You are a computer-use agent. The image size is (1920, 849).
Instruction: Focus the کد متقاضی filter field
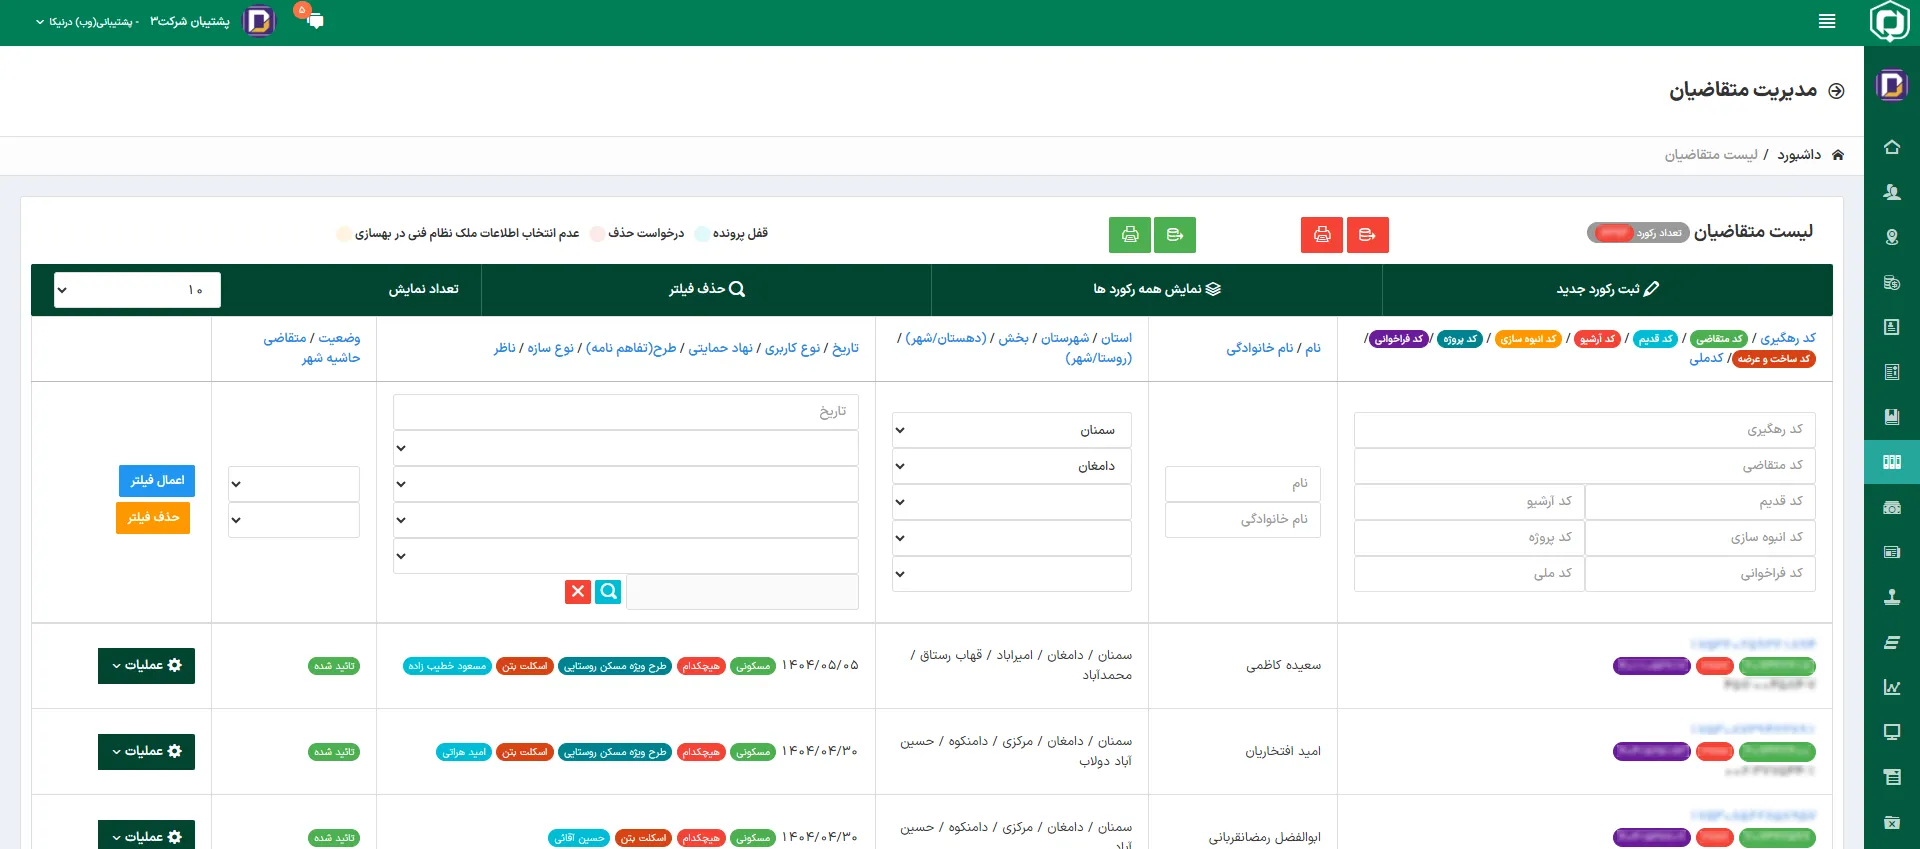click(x=1585, y=466)
